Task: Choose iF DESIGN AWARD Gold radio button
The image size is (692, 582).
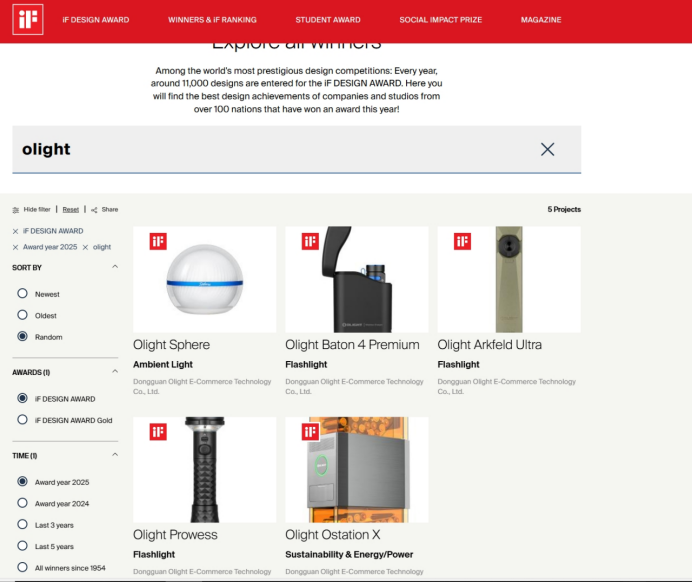Action: click(22, 420)
